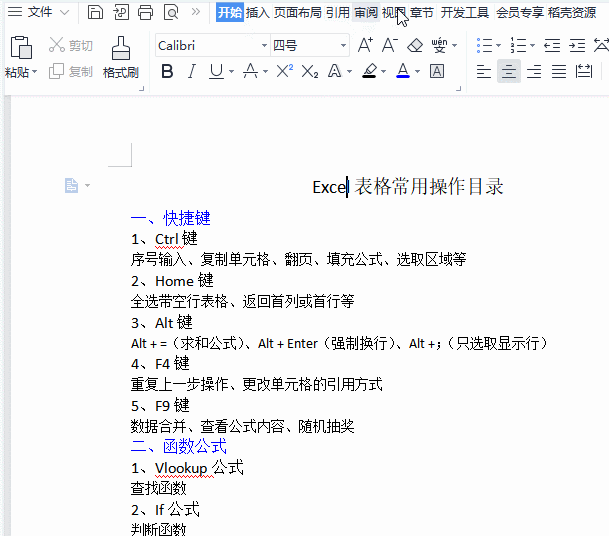The image size is (609, 536).
Task: Click the Print icon
Action: 146,12
